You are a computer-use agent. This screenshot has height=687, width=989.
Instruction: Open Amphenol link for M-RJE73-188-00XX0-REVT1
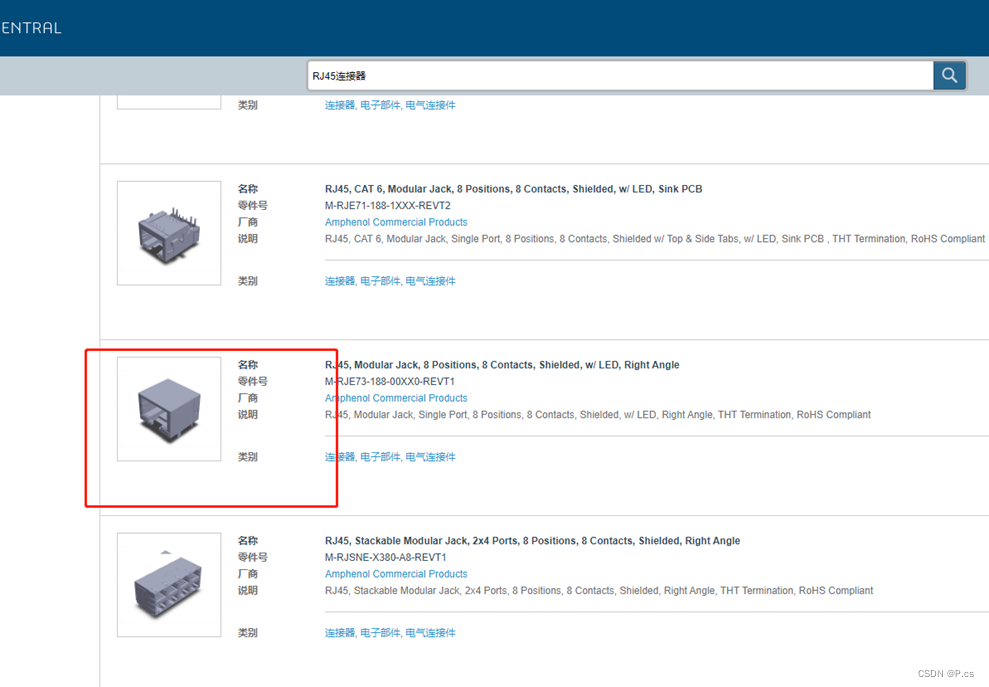pyautogui.click(x=396, y=398)
